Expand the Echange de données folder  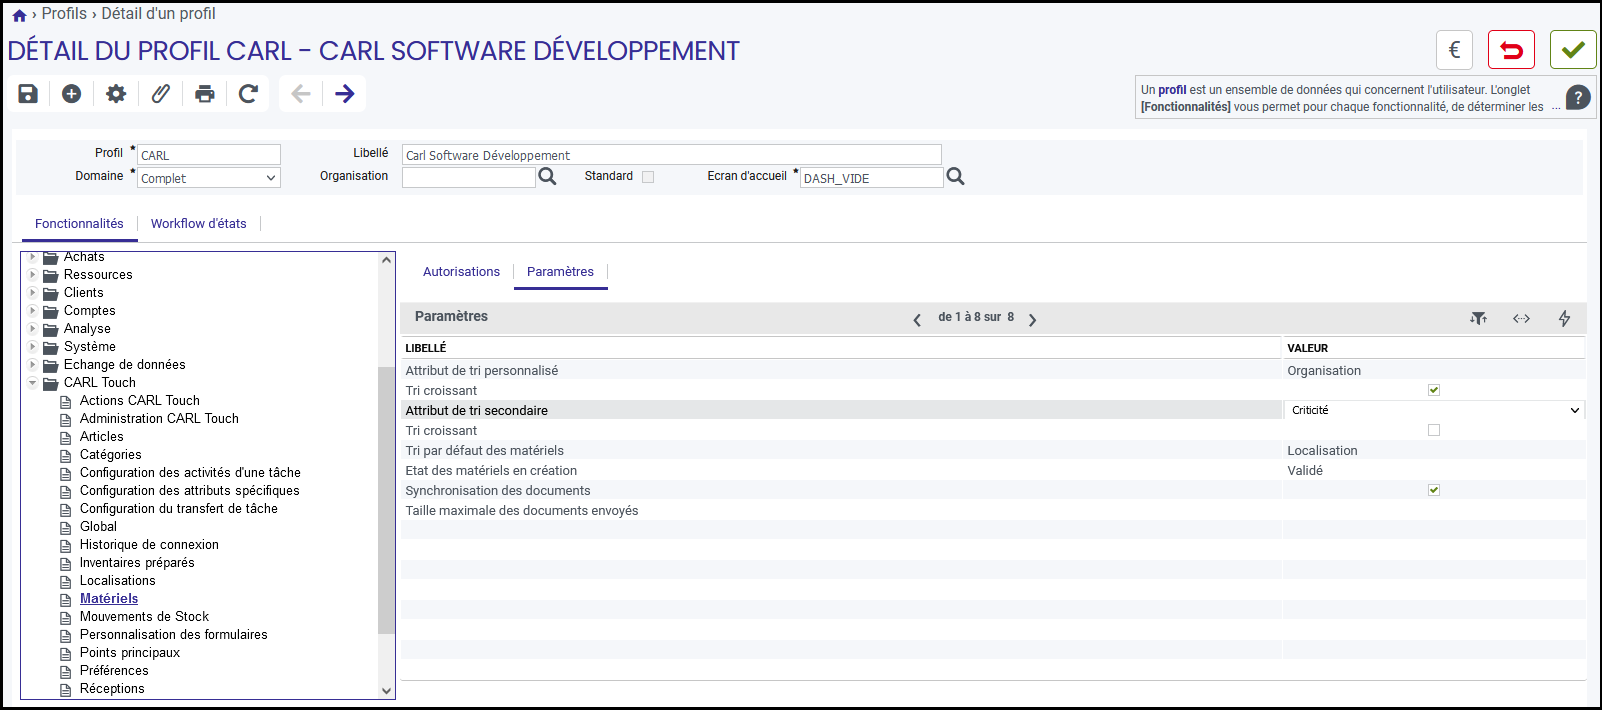coord(32,365)
